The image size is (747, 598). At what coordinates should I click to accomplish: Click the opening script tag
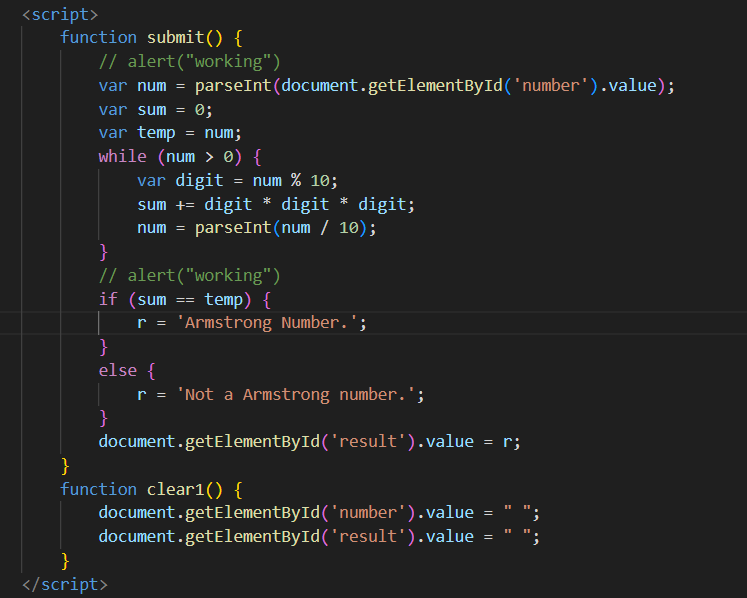60,14
